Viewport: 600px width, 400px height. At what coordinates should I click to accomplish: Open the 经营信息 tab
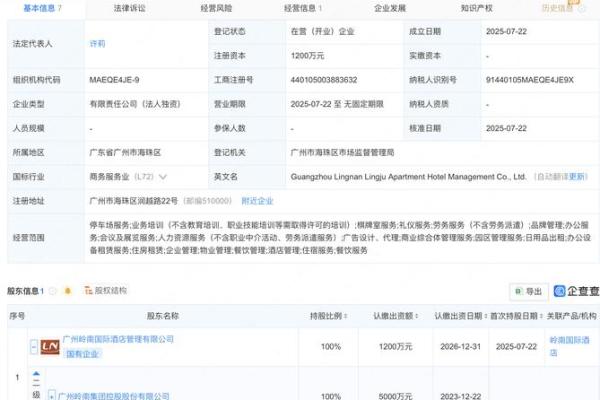[x=303, y=8]
